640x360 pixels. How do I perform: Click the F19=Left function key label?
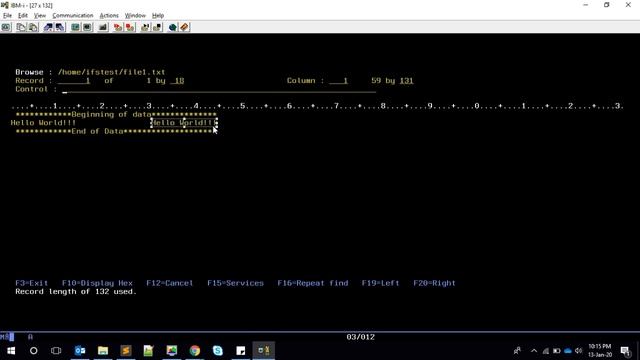[x=380, y=283]
